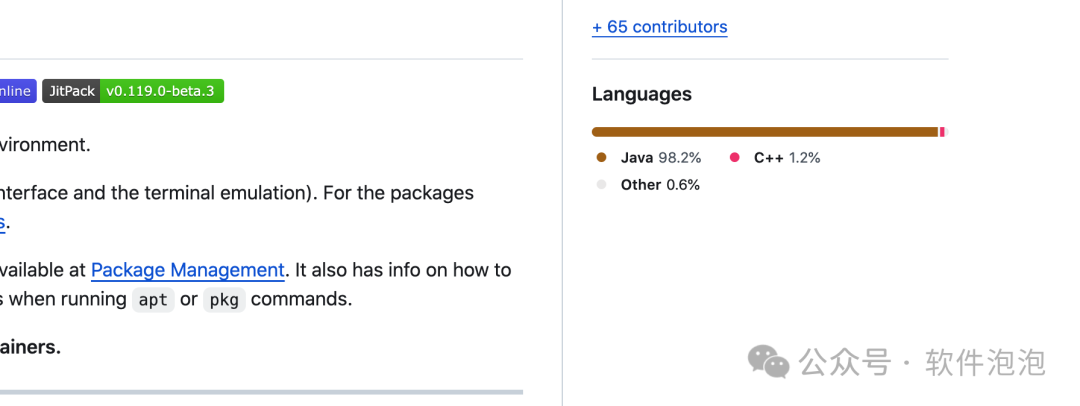Click the partially visible link ending in s
The height and width of the screenshot is (406, 1080).
point(3,223)
